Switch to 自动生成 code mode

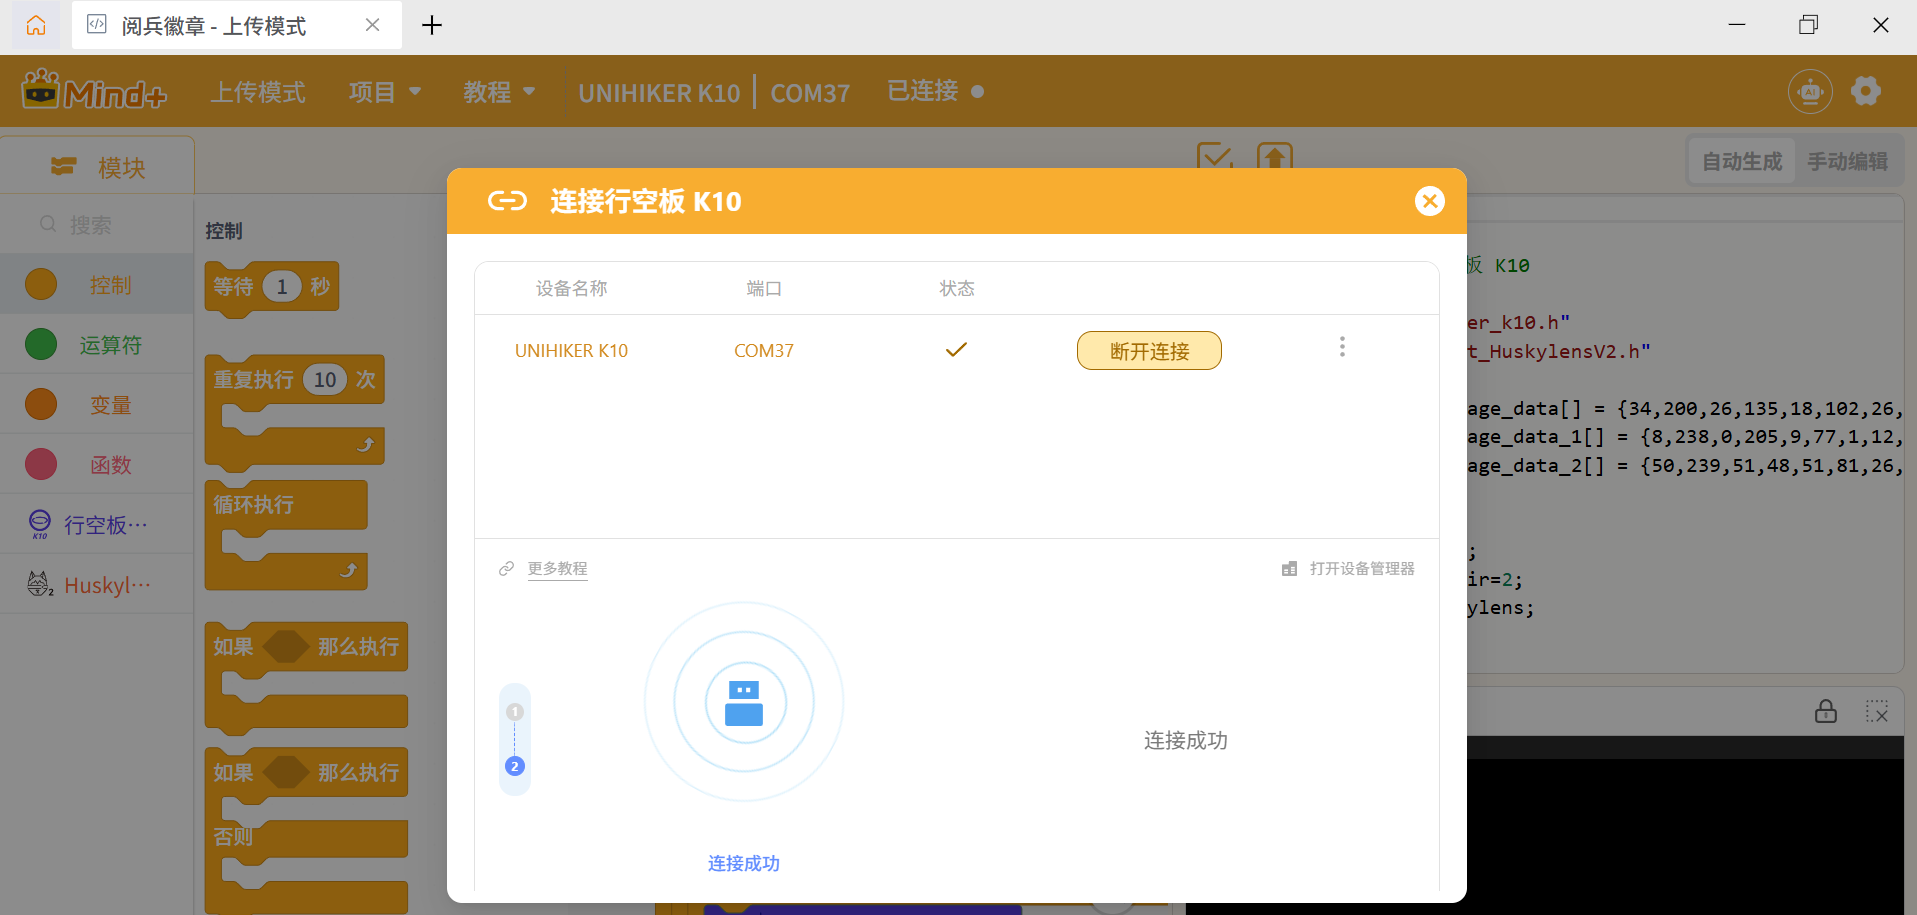coord(1742,161)
